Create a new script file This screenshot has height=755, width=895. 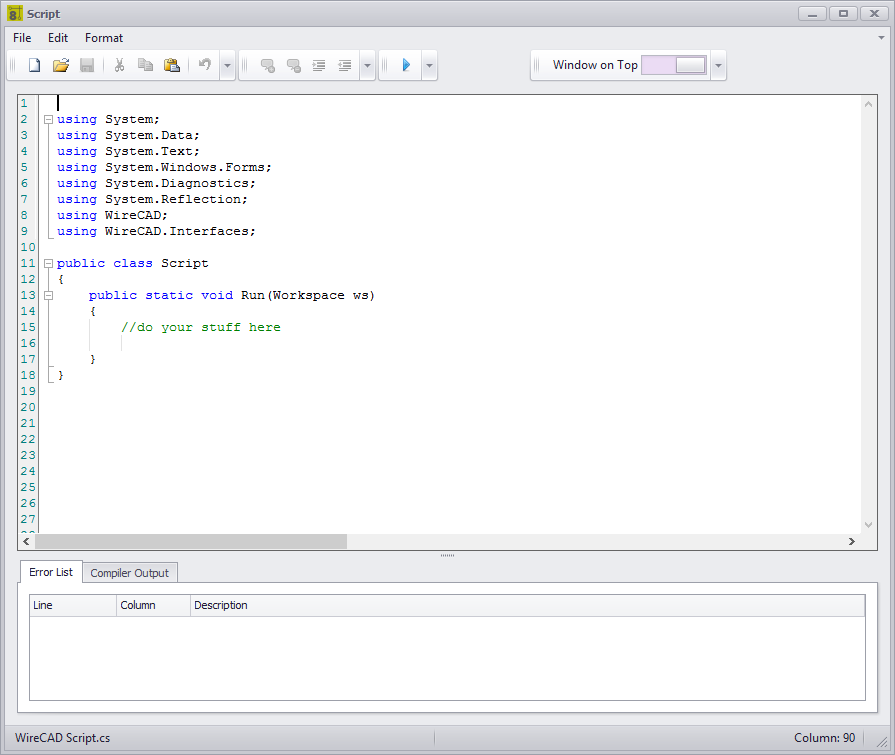[34, 65]
